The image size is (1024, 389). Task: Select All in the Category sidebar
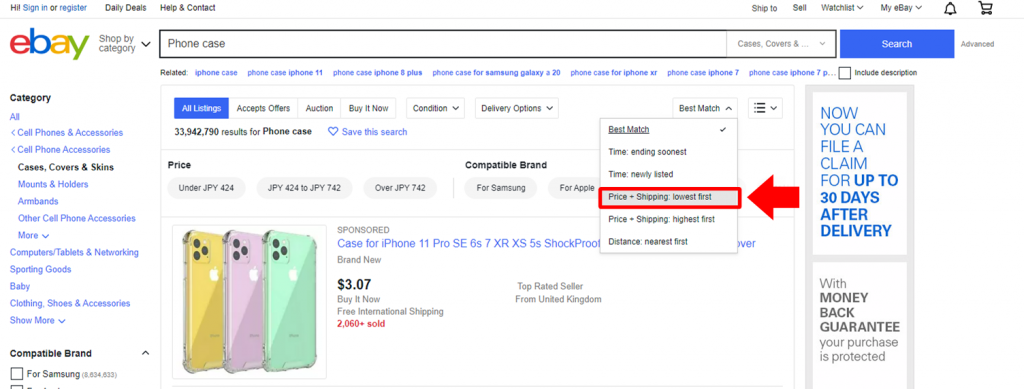tap(14, 117)
